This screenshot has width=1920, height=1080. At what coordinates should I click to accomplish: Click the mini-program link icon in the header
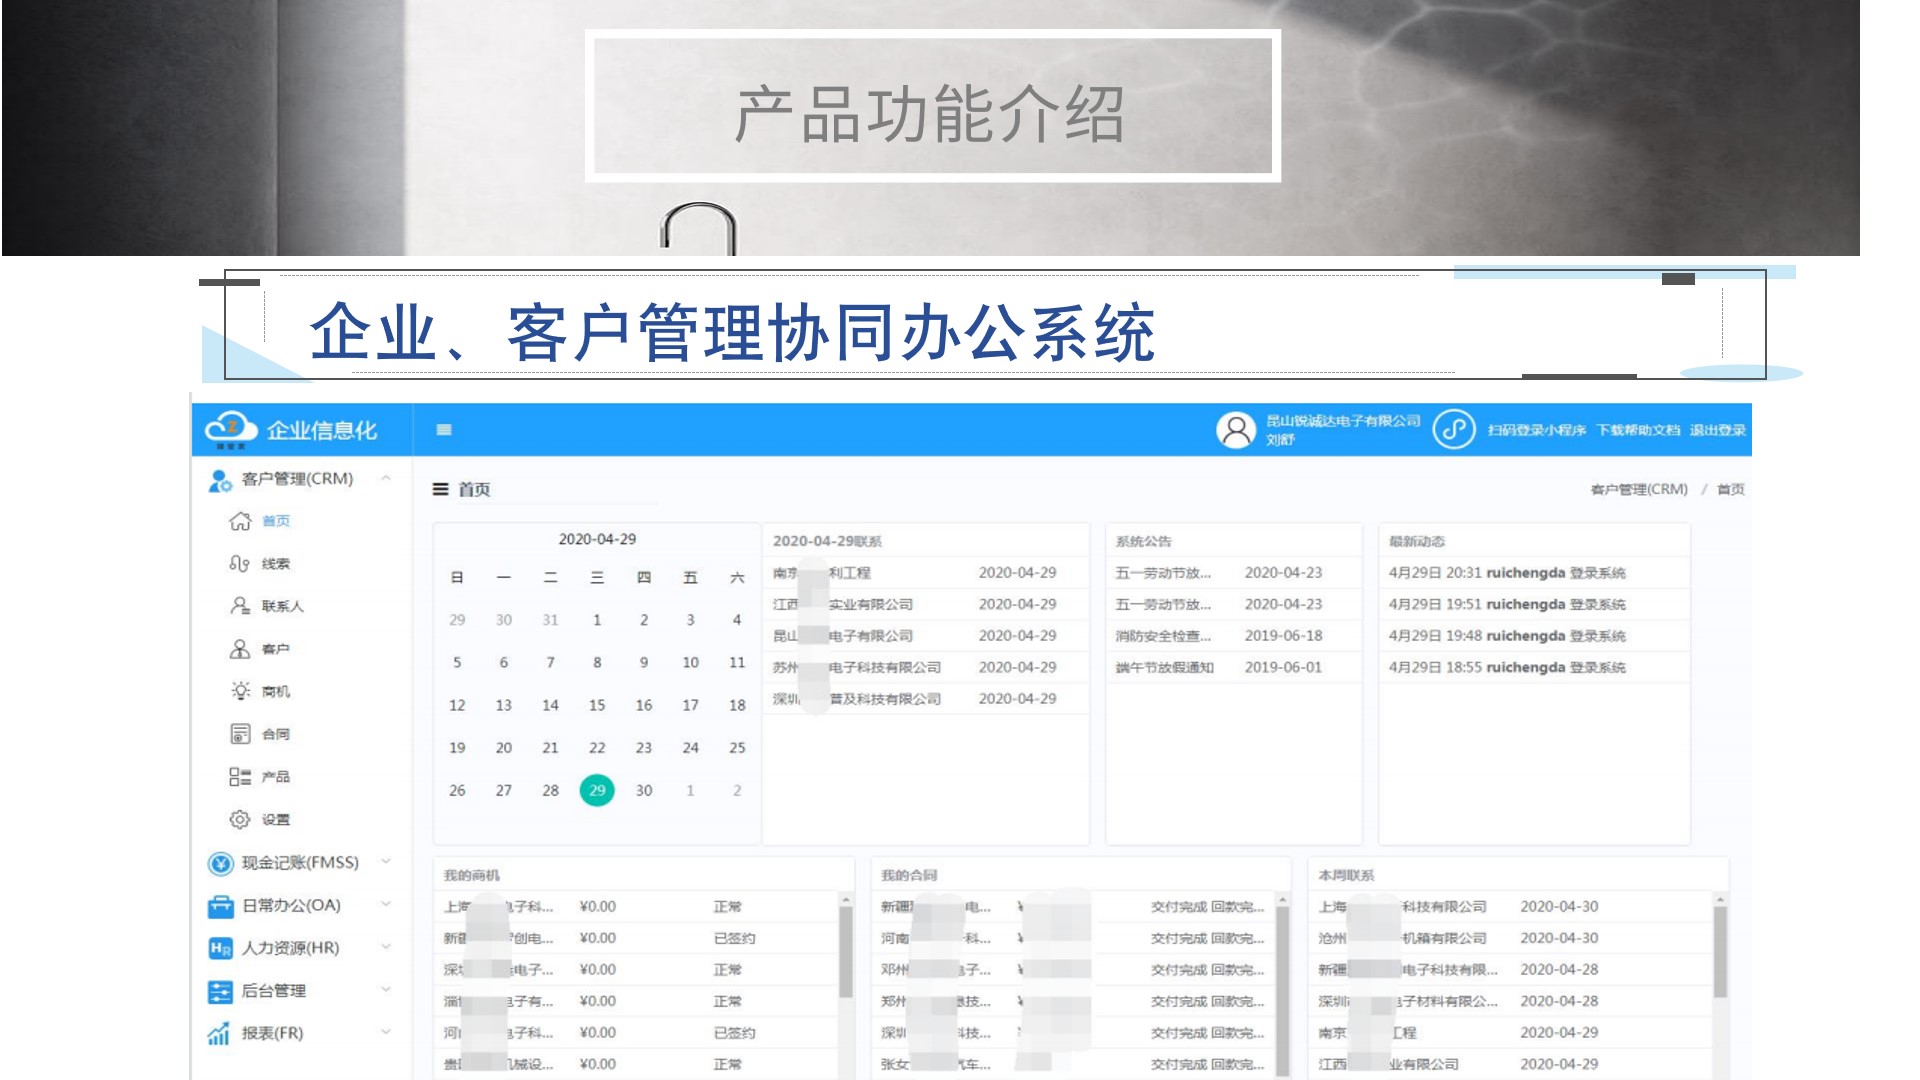point(1453,430)
